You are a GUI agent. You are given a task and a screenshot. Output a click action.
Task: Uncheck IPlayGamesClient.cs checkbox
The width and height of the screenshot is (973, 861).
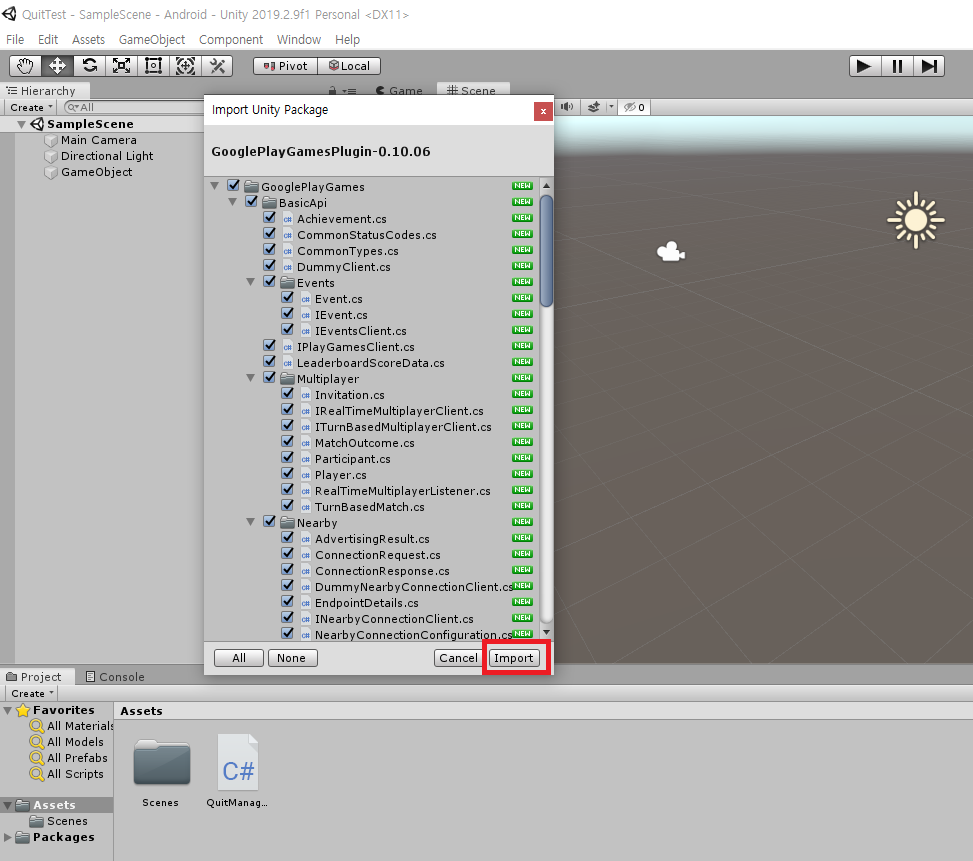pos(269,346)
